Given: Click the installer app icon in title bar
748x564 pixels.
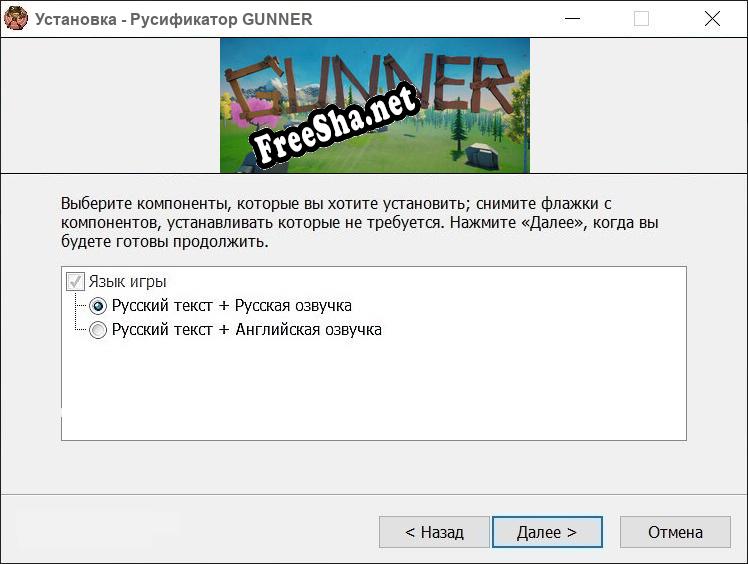Looking at the screenshot, I should [16, 19].
